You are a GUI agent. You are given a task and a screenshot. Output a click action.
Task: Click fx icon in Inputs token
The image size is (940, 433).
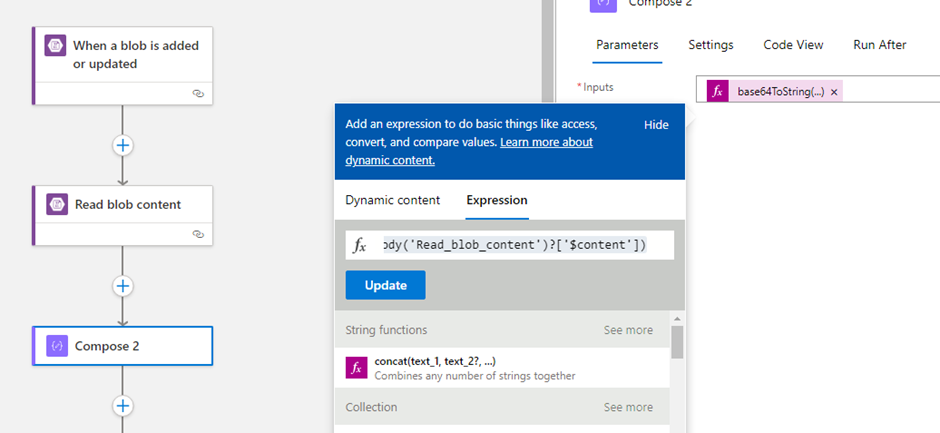click(x=718, y=92)
